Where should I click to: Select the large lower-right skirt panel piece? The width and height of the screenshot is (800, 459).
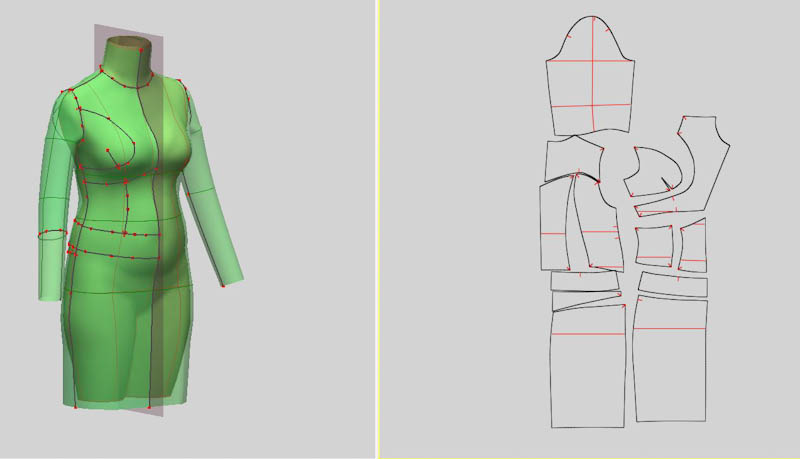point(670,361)
